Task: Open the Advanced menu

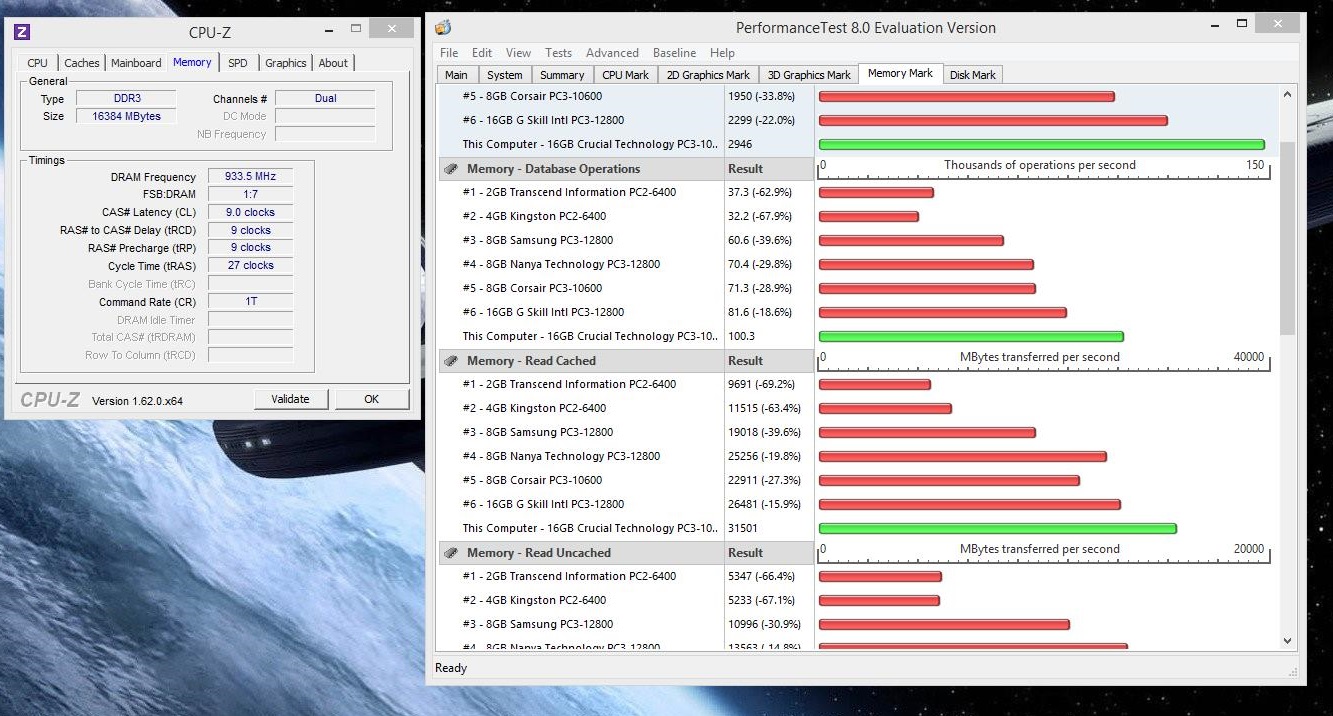Action: click(612, 53)
